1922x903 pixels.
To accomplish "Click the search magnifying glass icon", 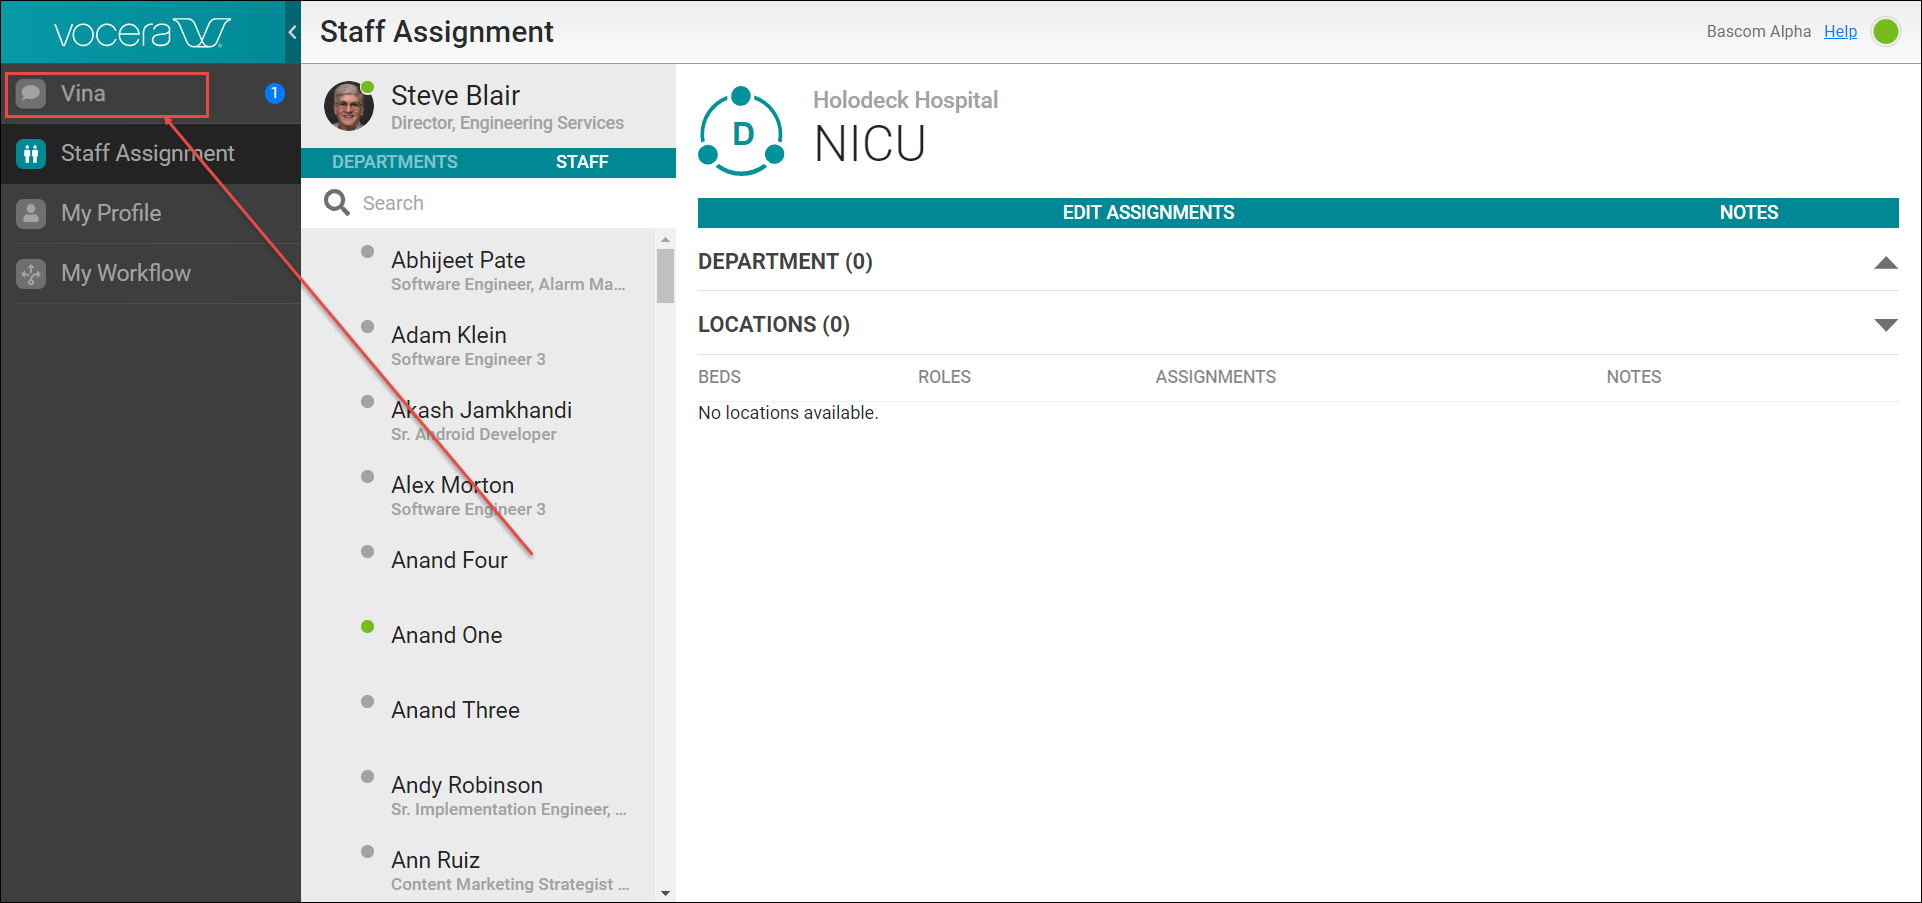I will [x=337, y=202].
